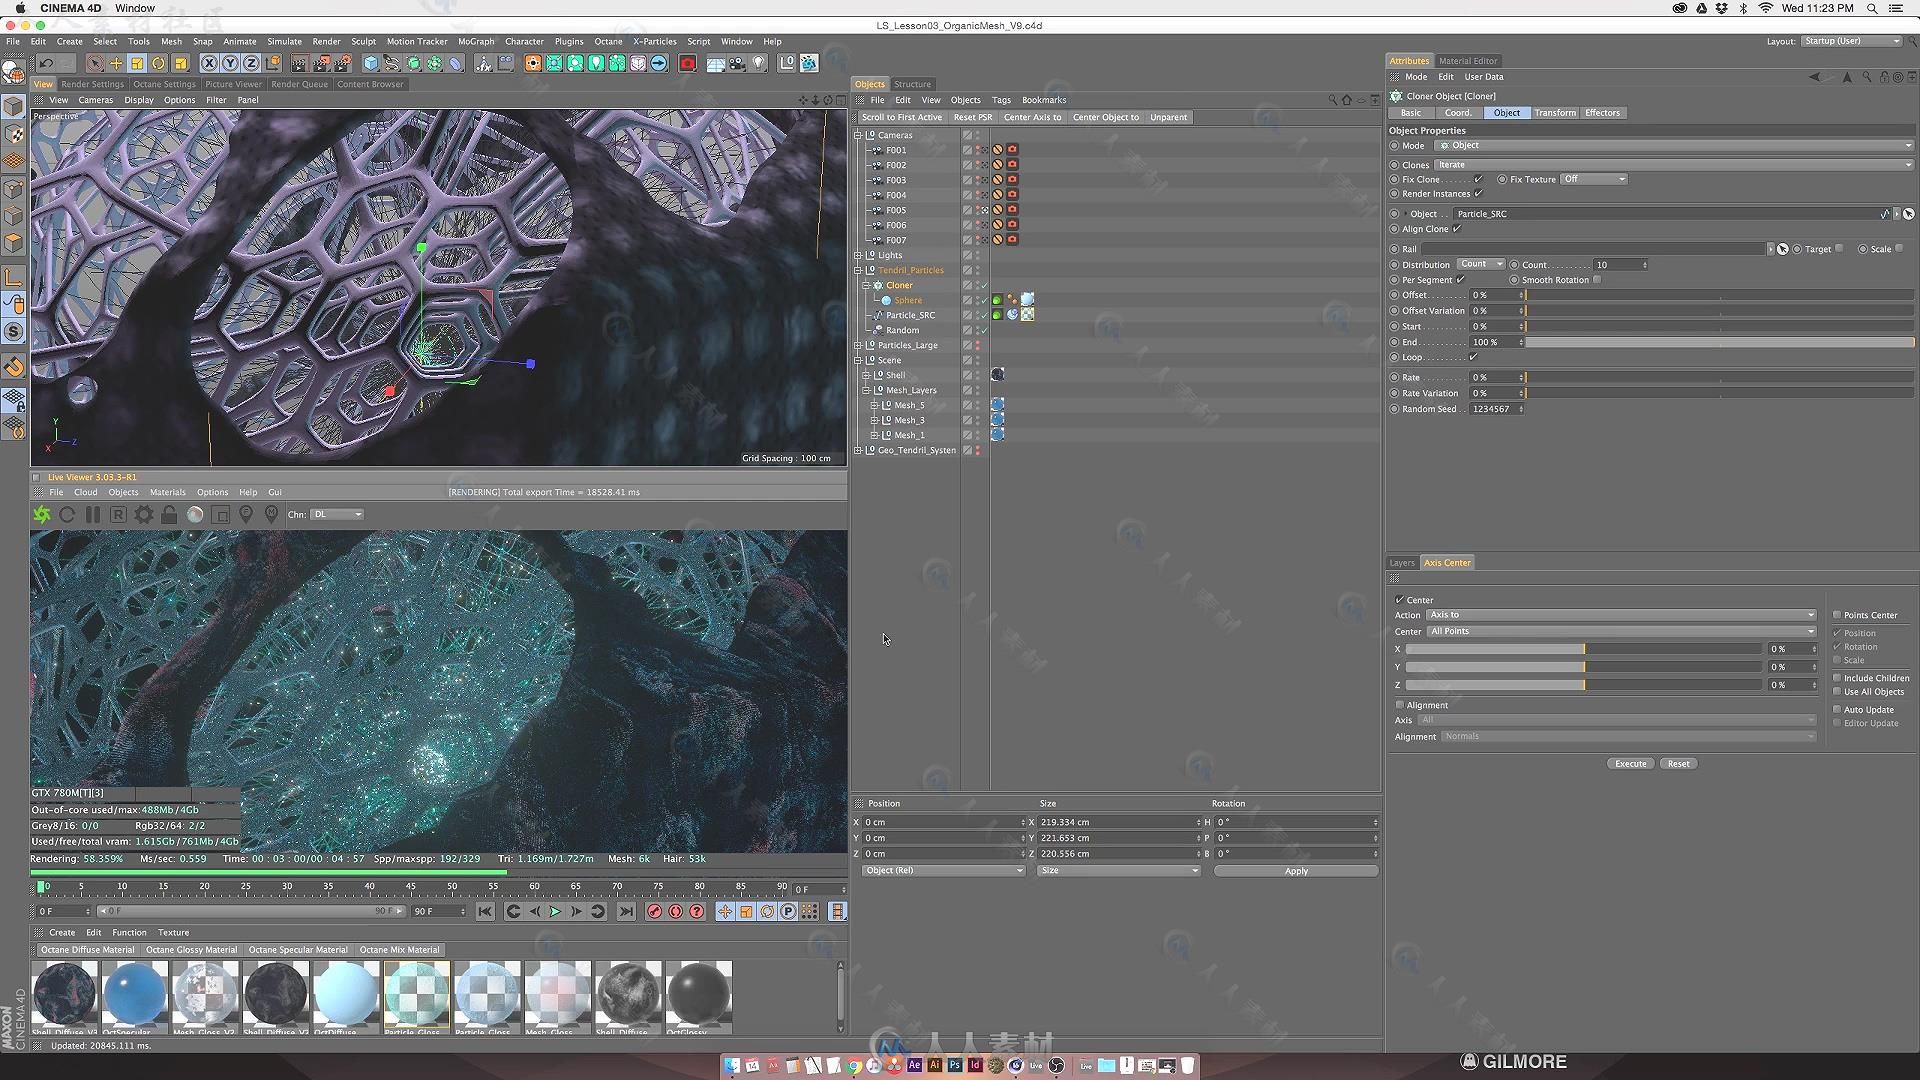The height and width of the screenshot is (1080, 1920).
Task: Click the Execute button
Action: [1630, 763]
